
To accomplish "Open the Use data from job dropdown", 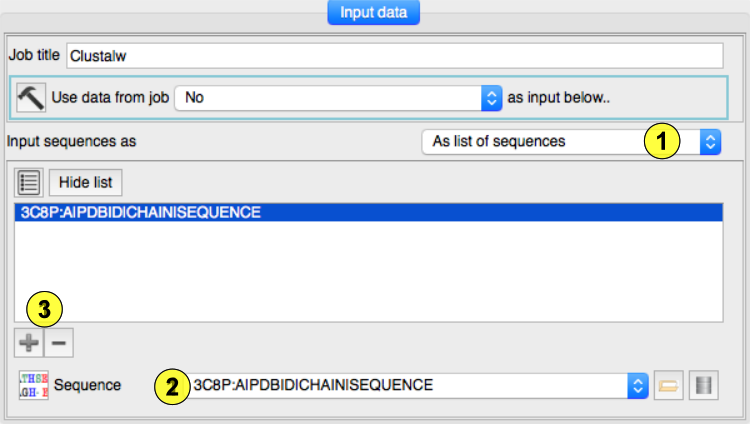I will click(x=338, y=97).
